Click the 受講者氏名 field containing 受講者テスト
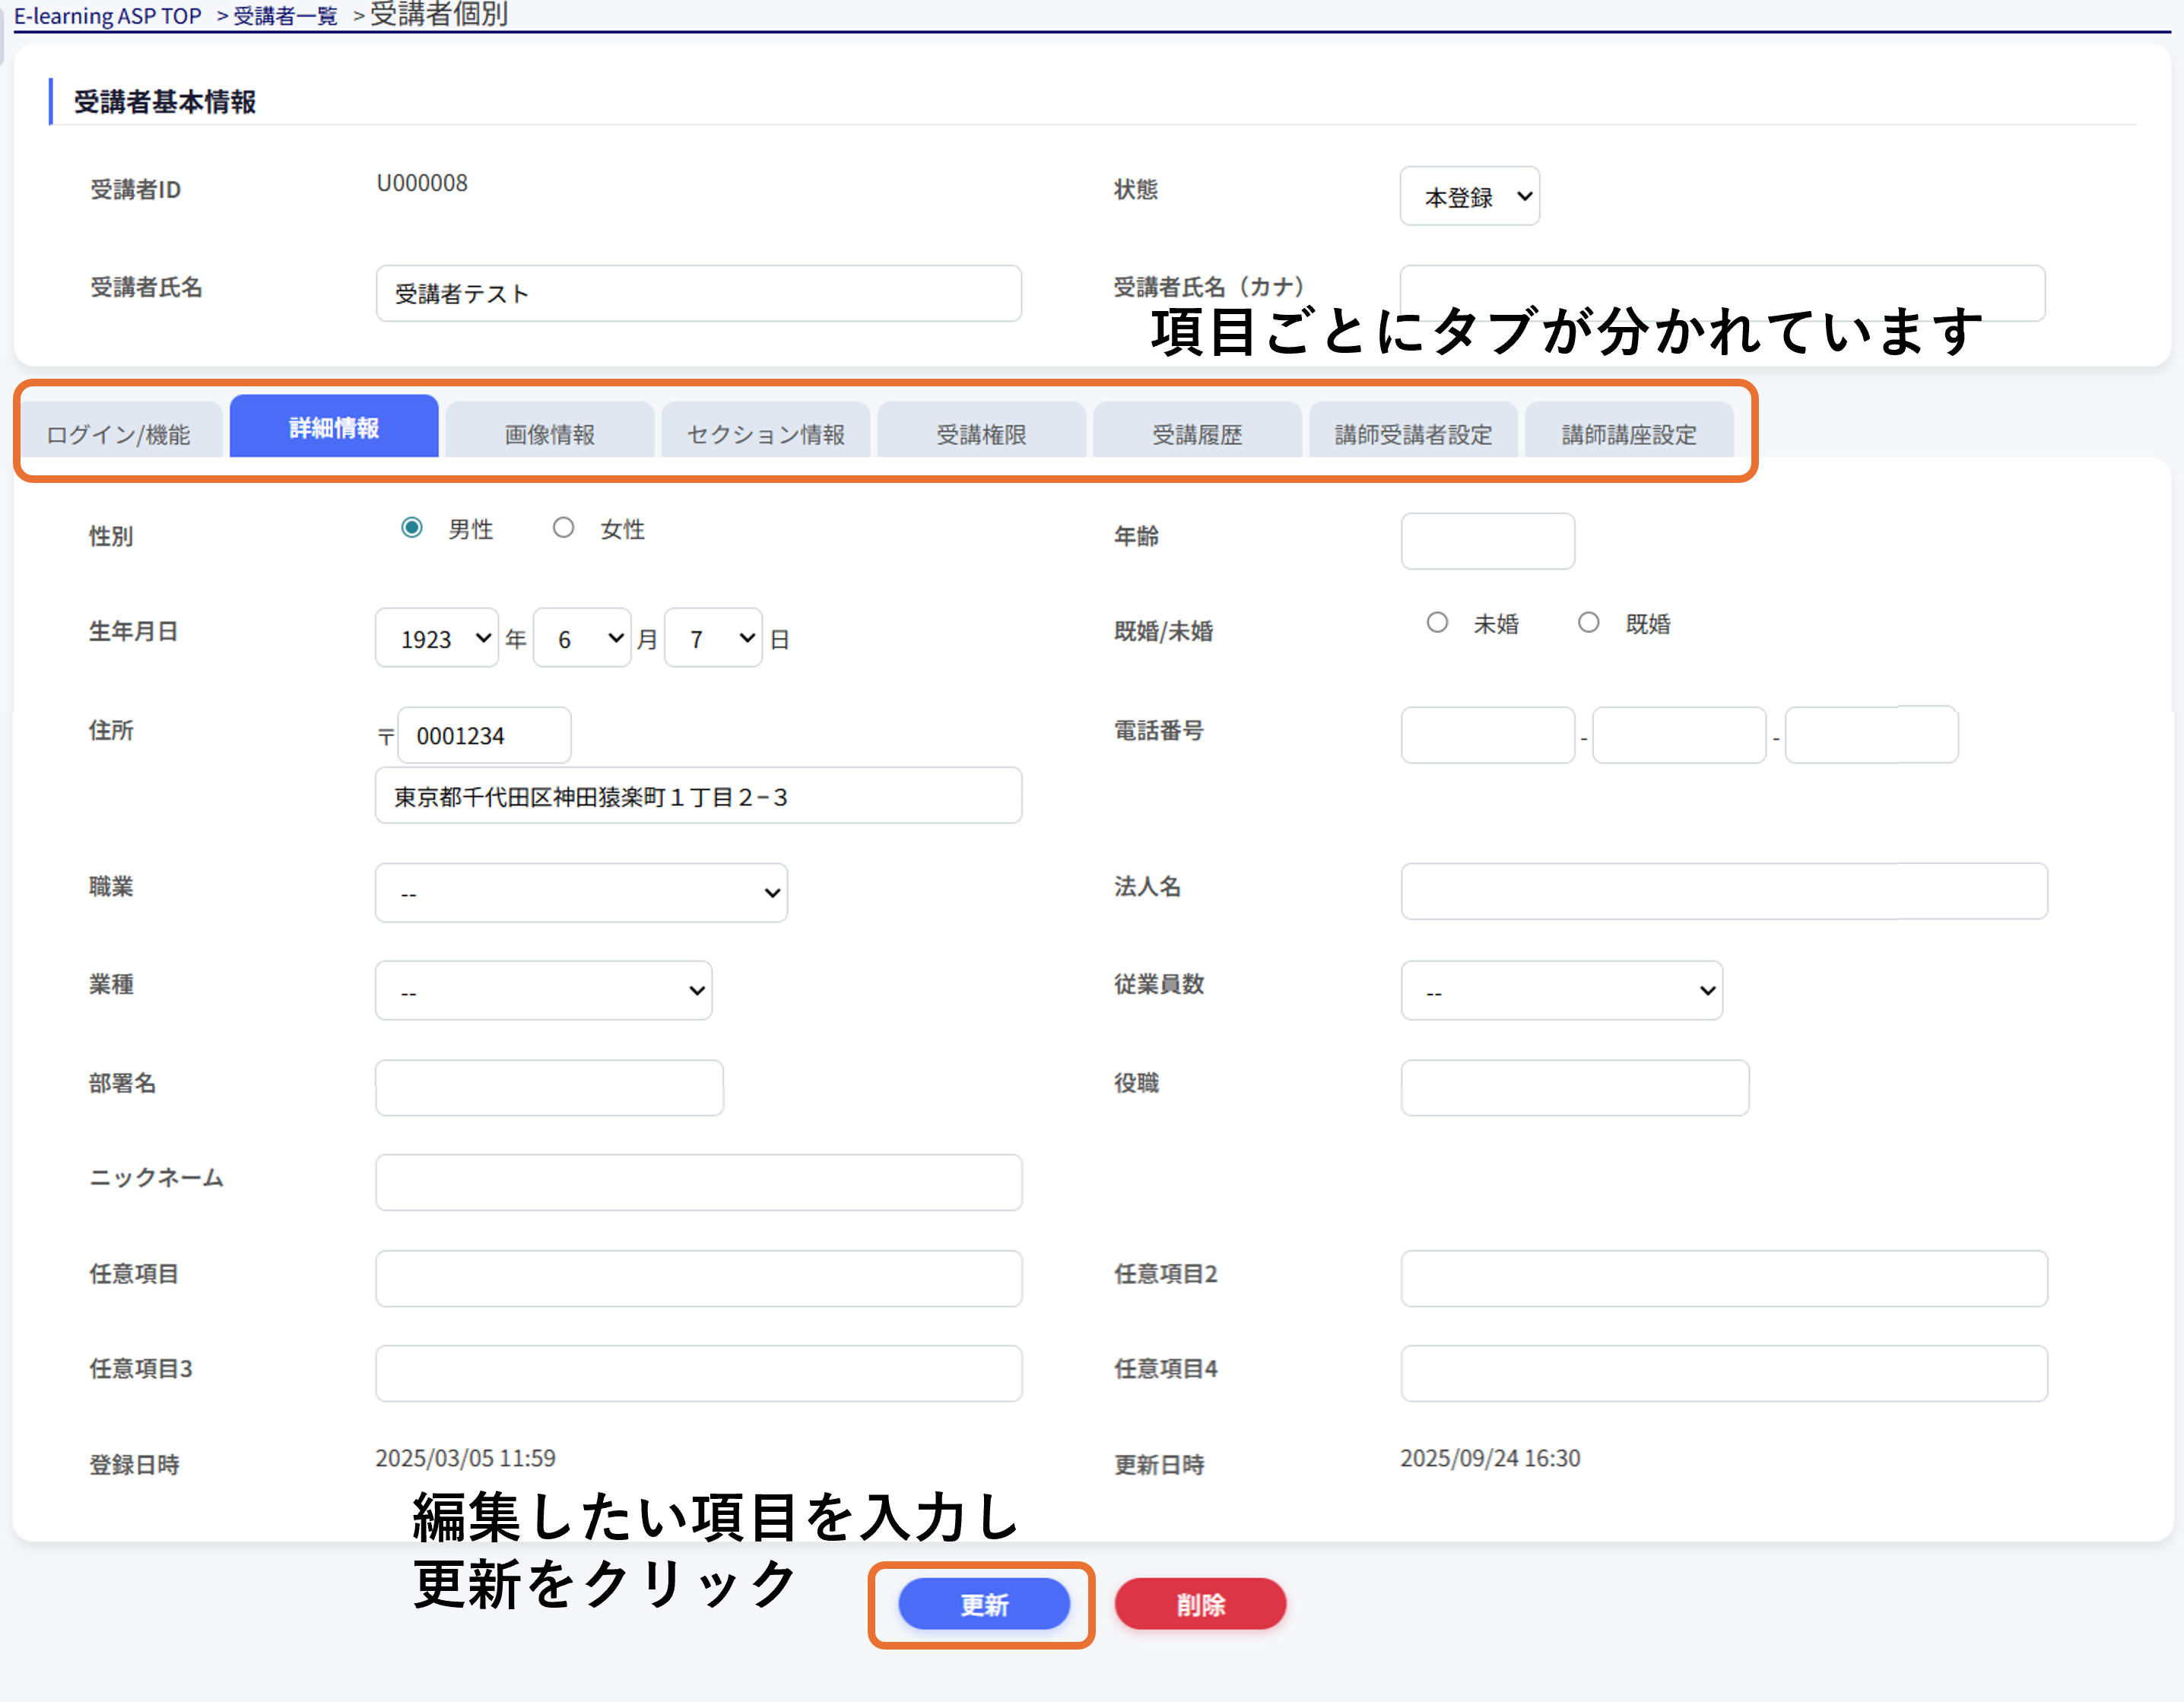The width and height of the screenshot is (2184, 1702). pos(698,293)
